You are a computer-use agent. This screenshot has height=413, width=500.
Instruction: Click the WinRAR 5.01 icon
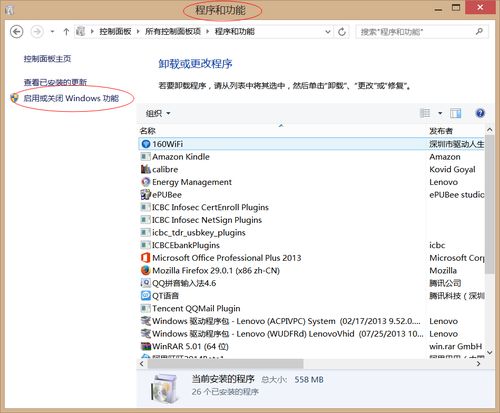point(146,346)
